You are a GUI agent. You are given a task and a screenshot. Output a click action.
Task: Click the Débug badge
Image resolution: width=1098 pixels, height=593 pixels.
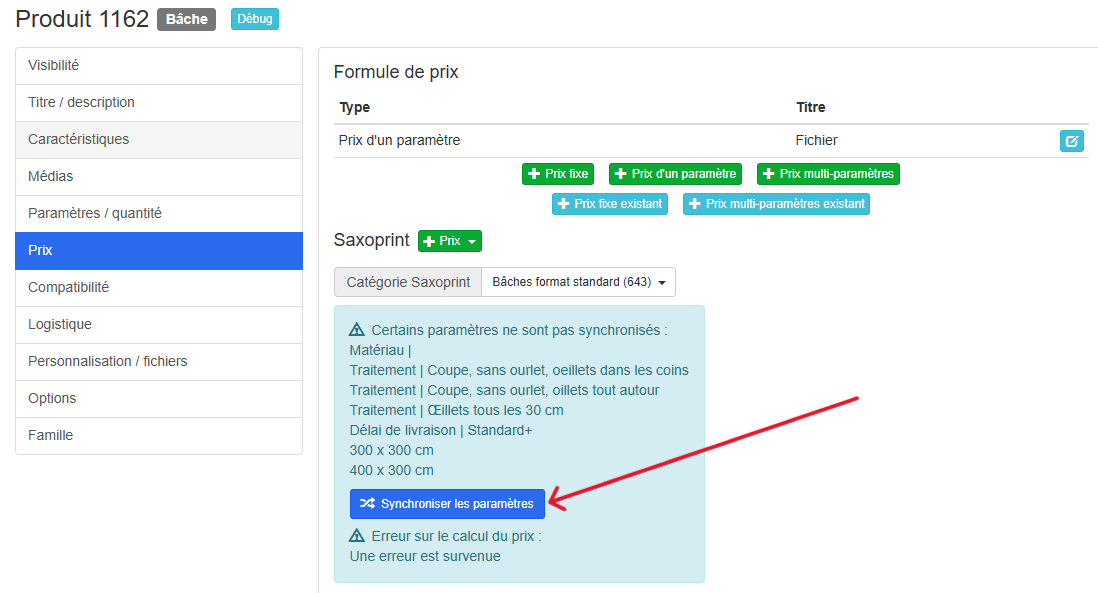click(255, 19)
